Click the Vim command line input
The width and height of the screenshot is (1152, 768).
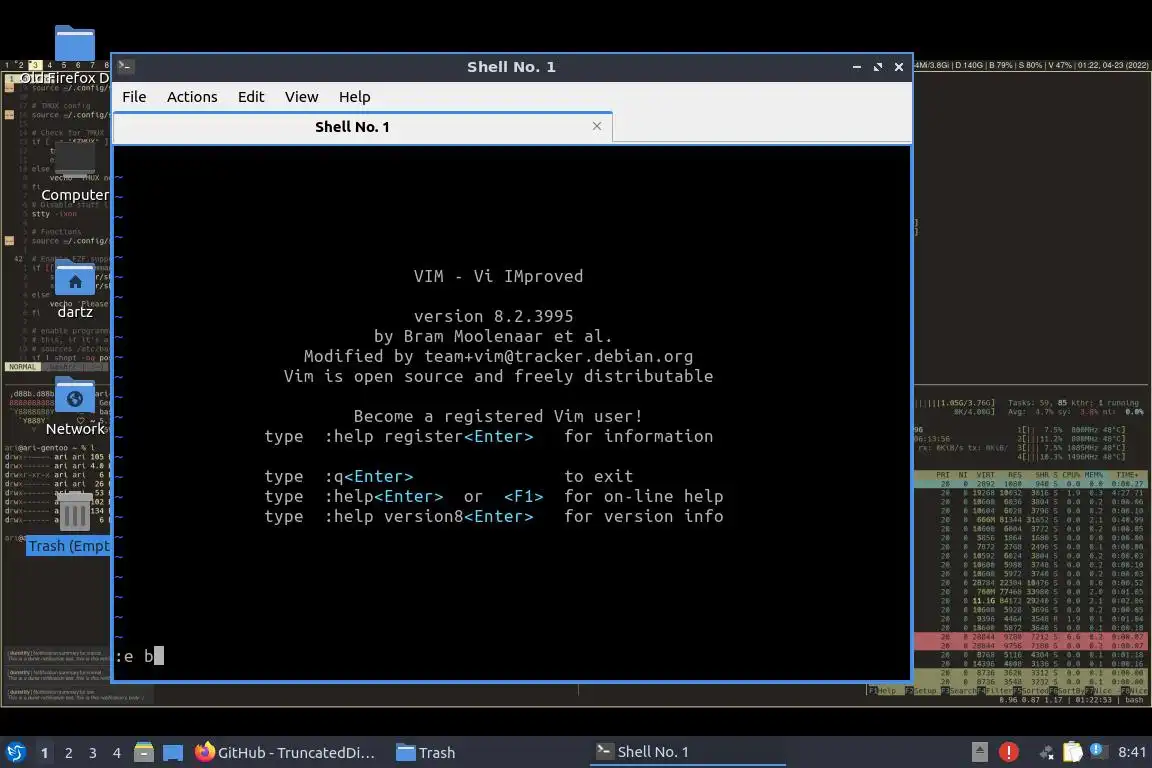(512, 656)
